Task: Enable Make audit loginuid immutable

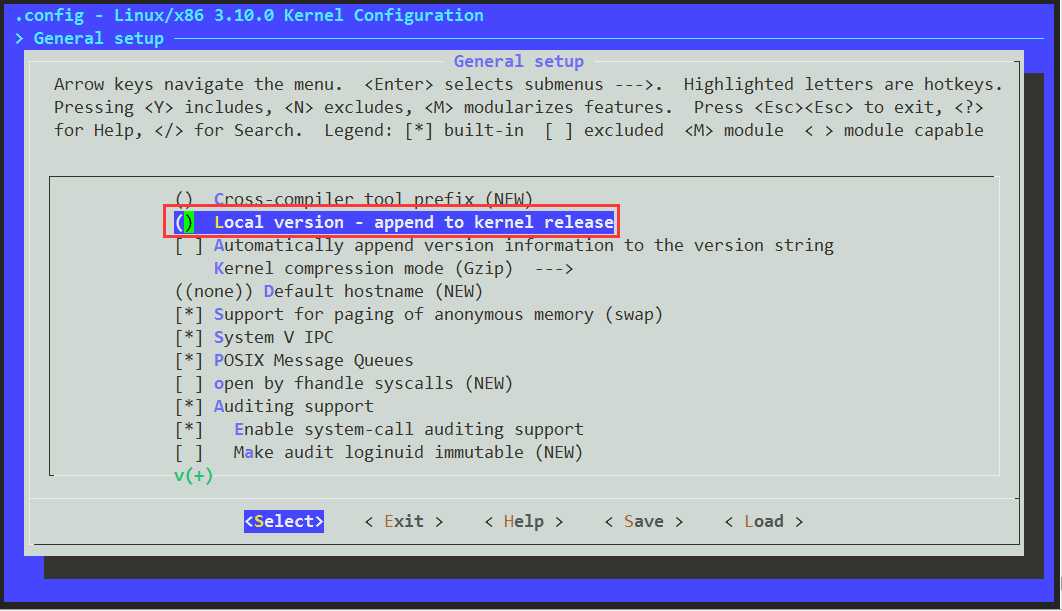Action: coord(188,452)
